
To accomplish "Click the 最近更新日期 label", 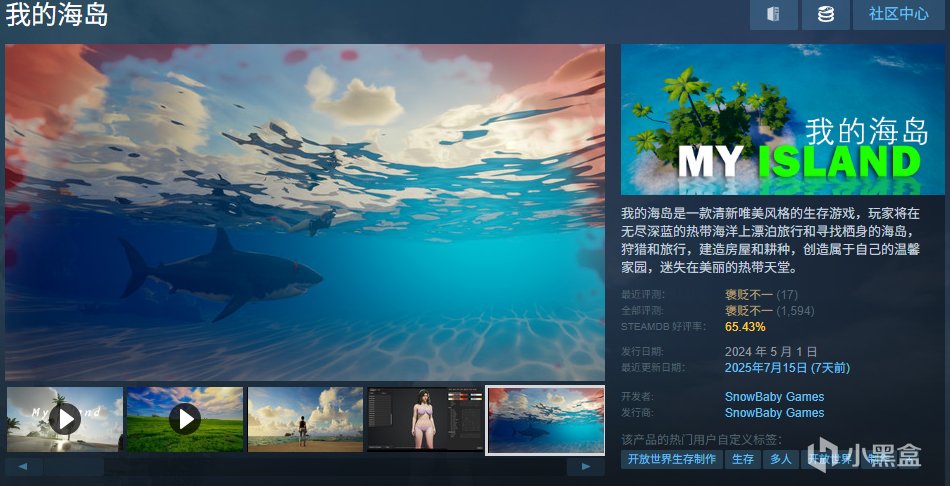I will point(653,368).
